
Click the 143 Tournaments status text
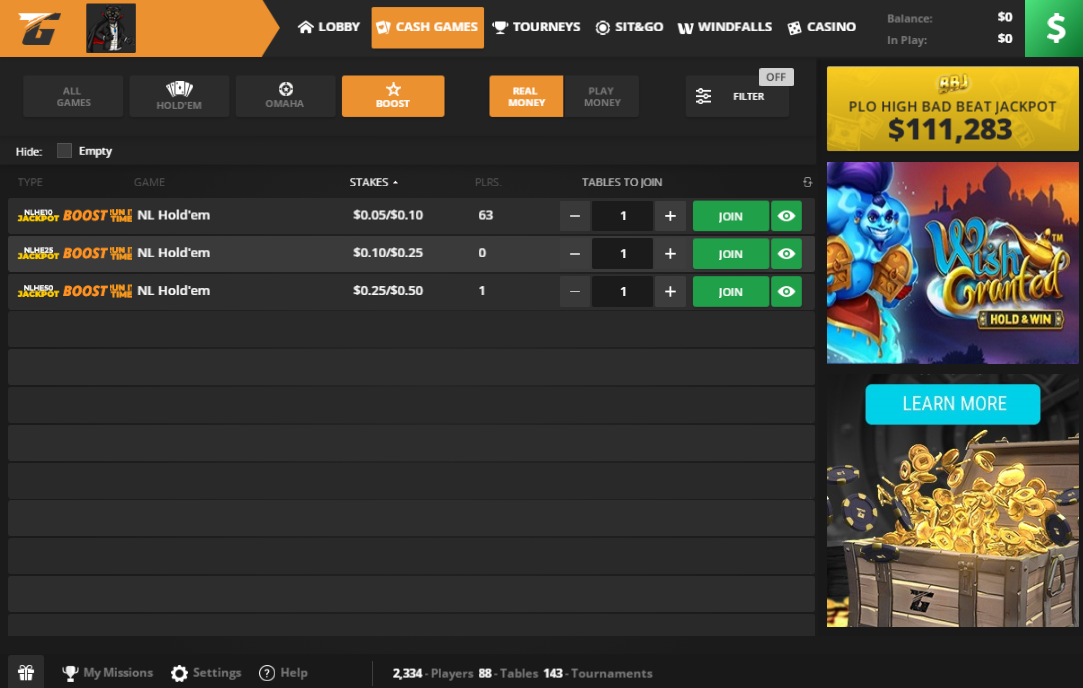click(597, 673)
